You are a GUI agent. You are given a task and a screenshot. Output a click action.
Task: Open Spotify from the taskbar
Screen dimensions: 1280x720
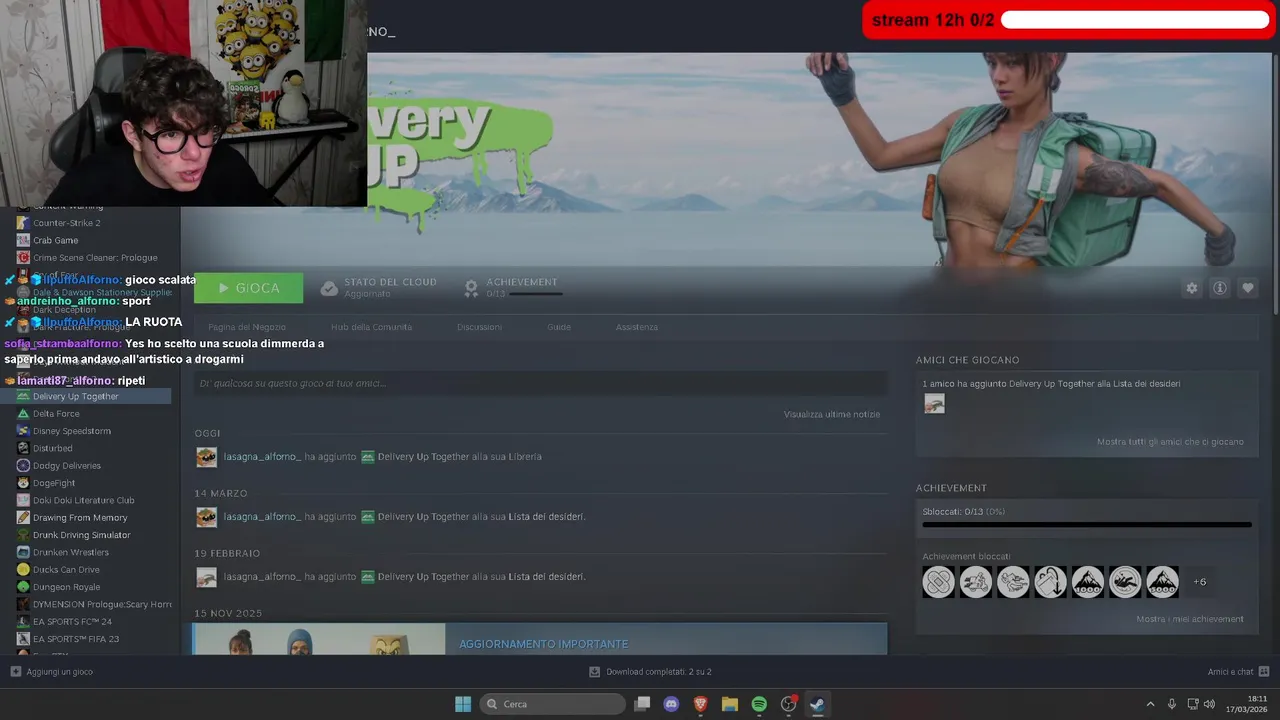759,704
